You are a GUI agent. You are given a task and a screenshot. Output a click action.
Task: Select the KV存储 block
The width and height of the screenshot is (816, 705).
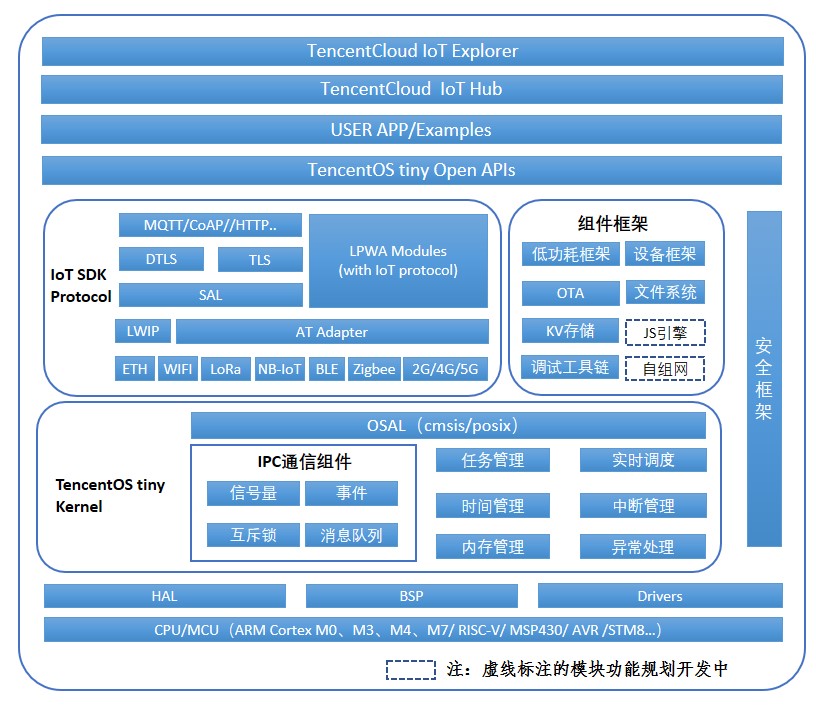570,330
